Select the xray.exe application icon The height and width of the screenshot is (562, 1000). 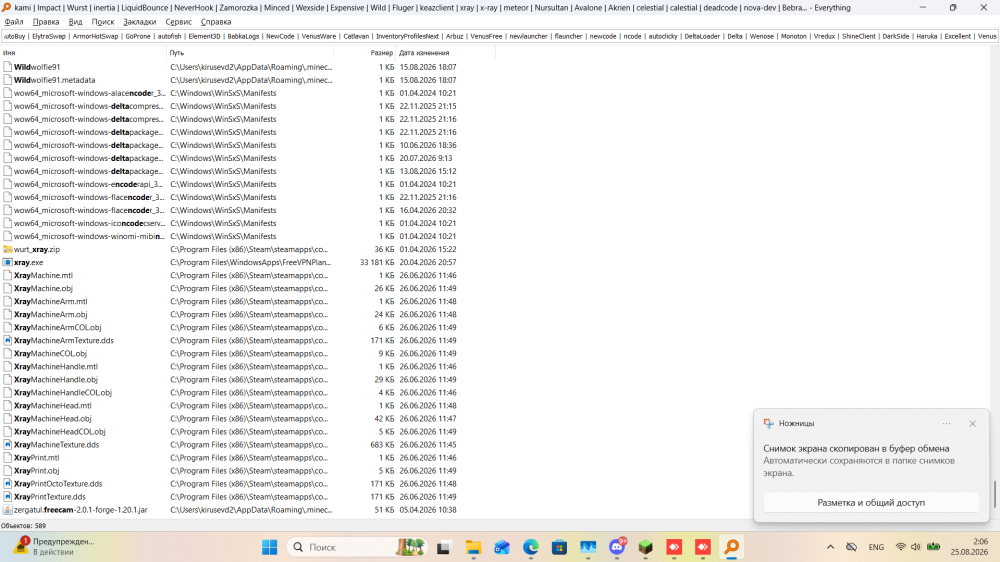[8, 262]
